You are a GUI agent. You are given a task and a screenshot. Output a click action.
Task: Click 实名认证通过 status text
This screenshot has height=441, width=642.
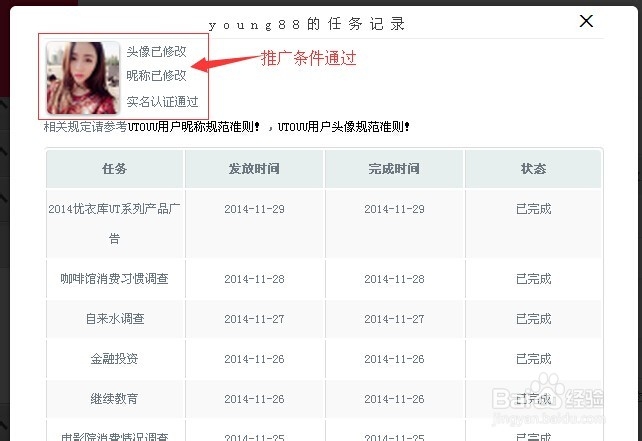tap(162, 102)
